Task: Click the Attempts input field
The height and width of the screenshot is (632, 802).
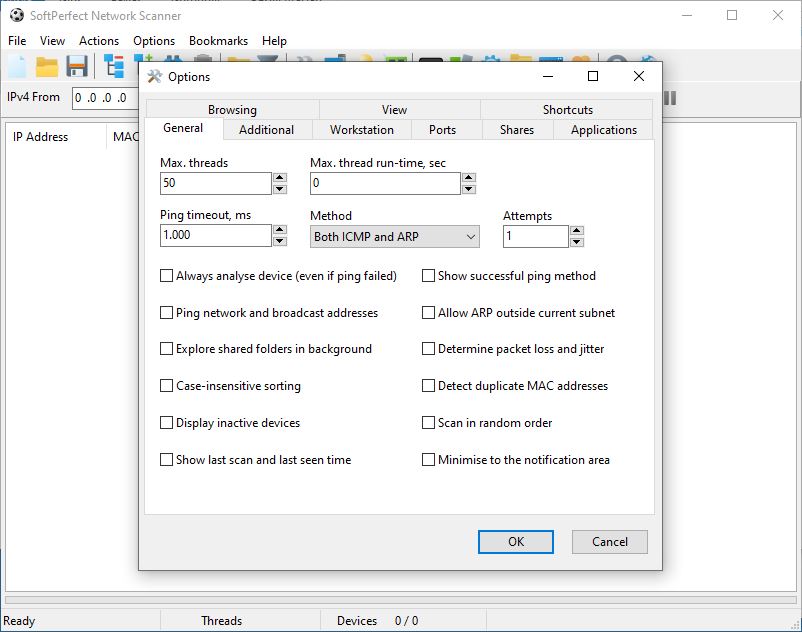Action: click(536, 236)
